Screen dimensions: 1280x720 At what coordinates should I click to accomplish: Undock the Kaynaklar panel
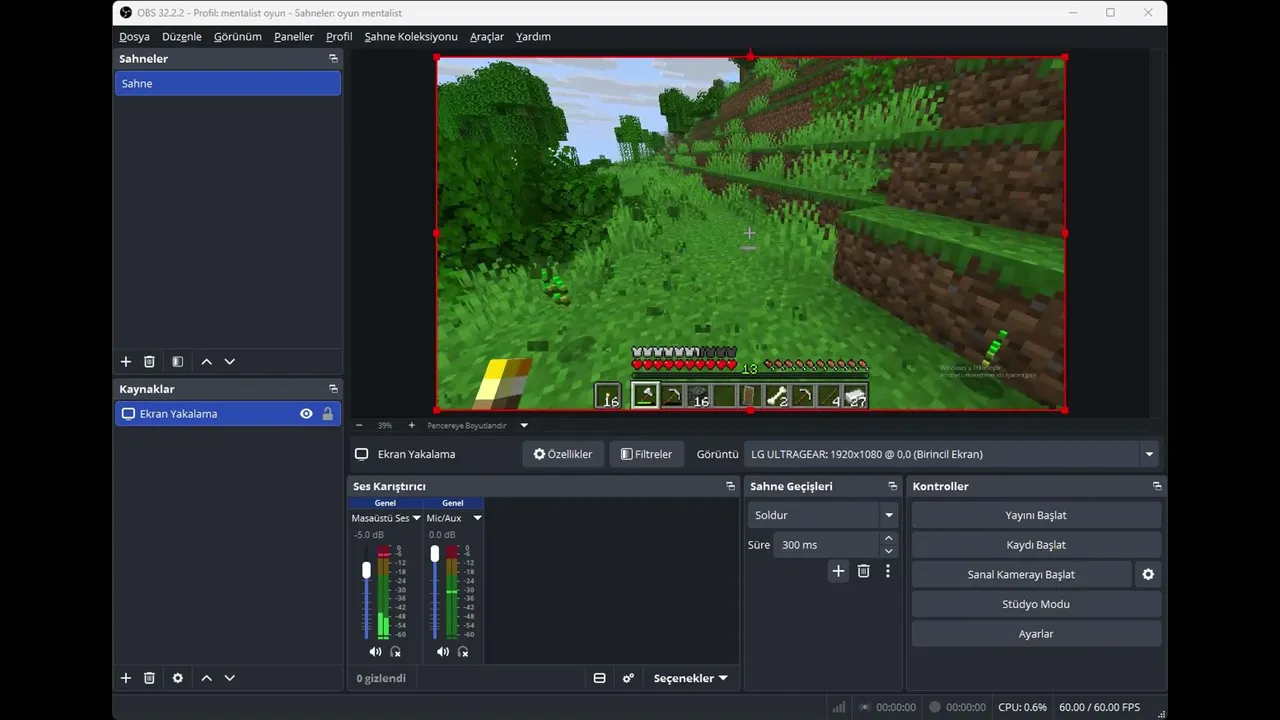pyautogui.click(x=333, y=389)
